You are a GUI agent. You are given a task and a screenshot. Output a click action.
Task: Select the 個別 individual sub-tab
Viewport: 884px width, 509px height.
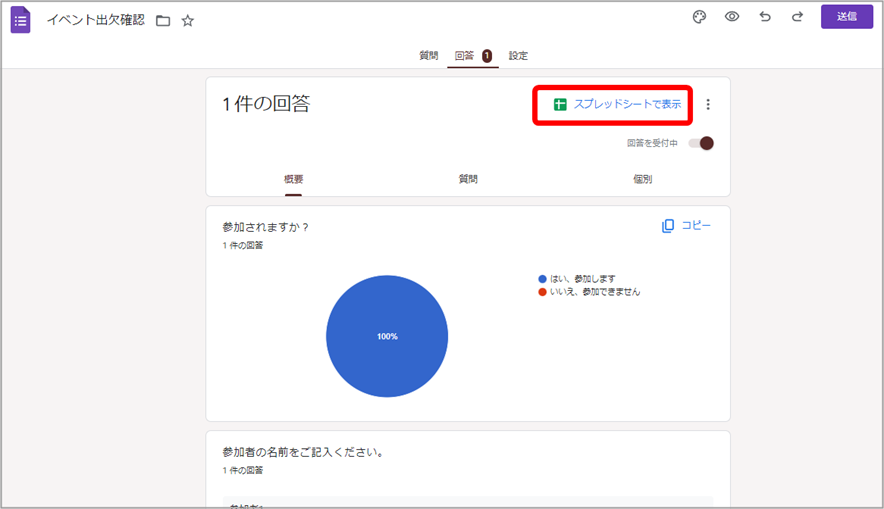point(642,179)
